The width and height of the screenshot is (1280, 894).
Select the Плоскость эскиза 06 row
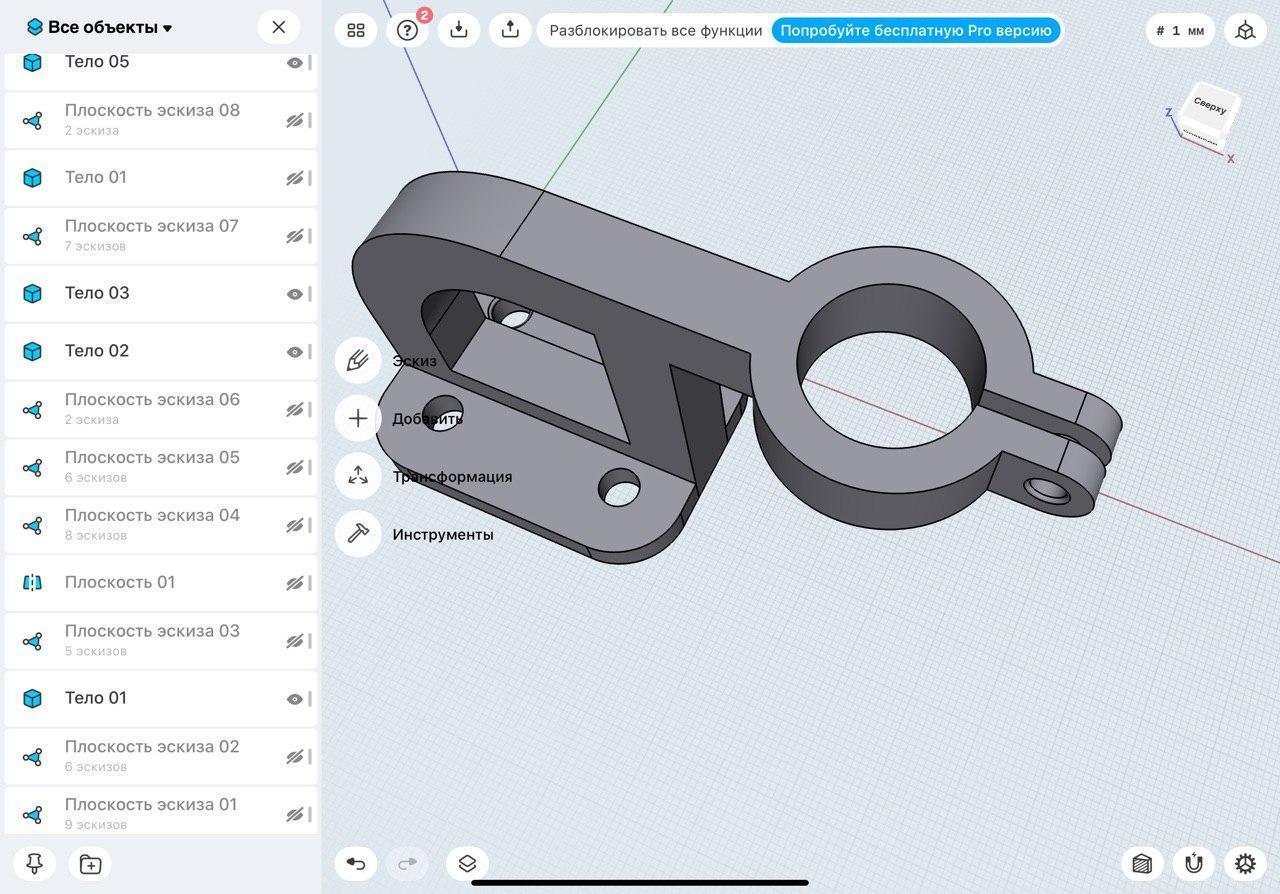161,409
